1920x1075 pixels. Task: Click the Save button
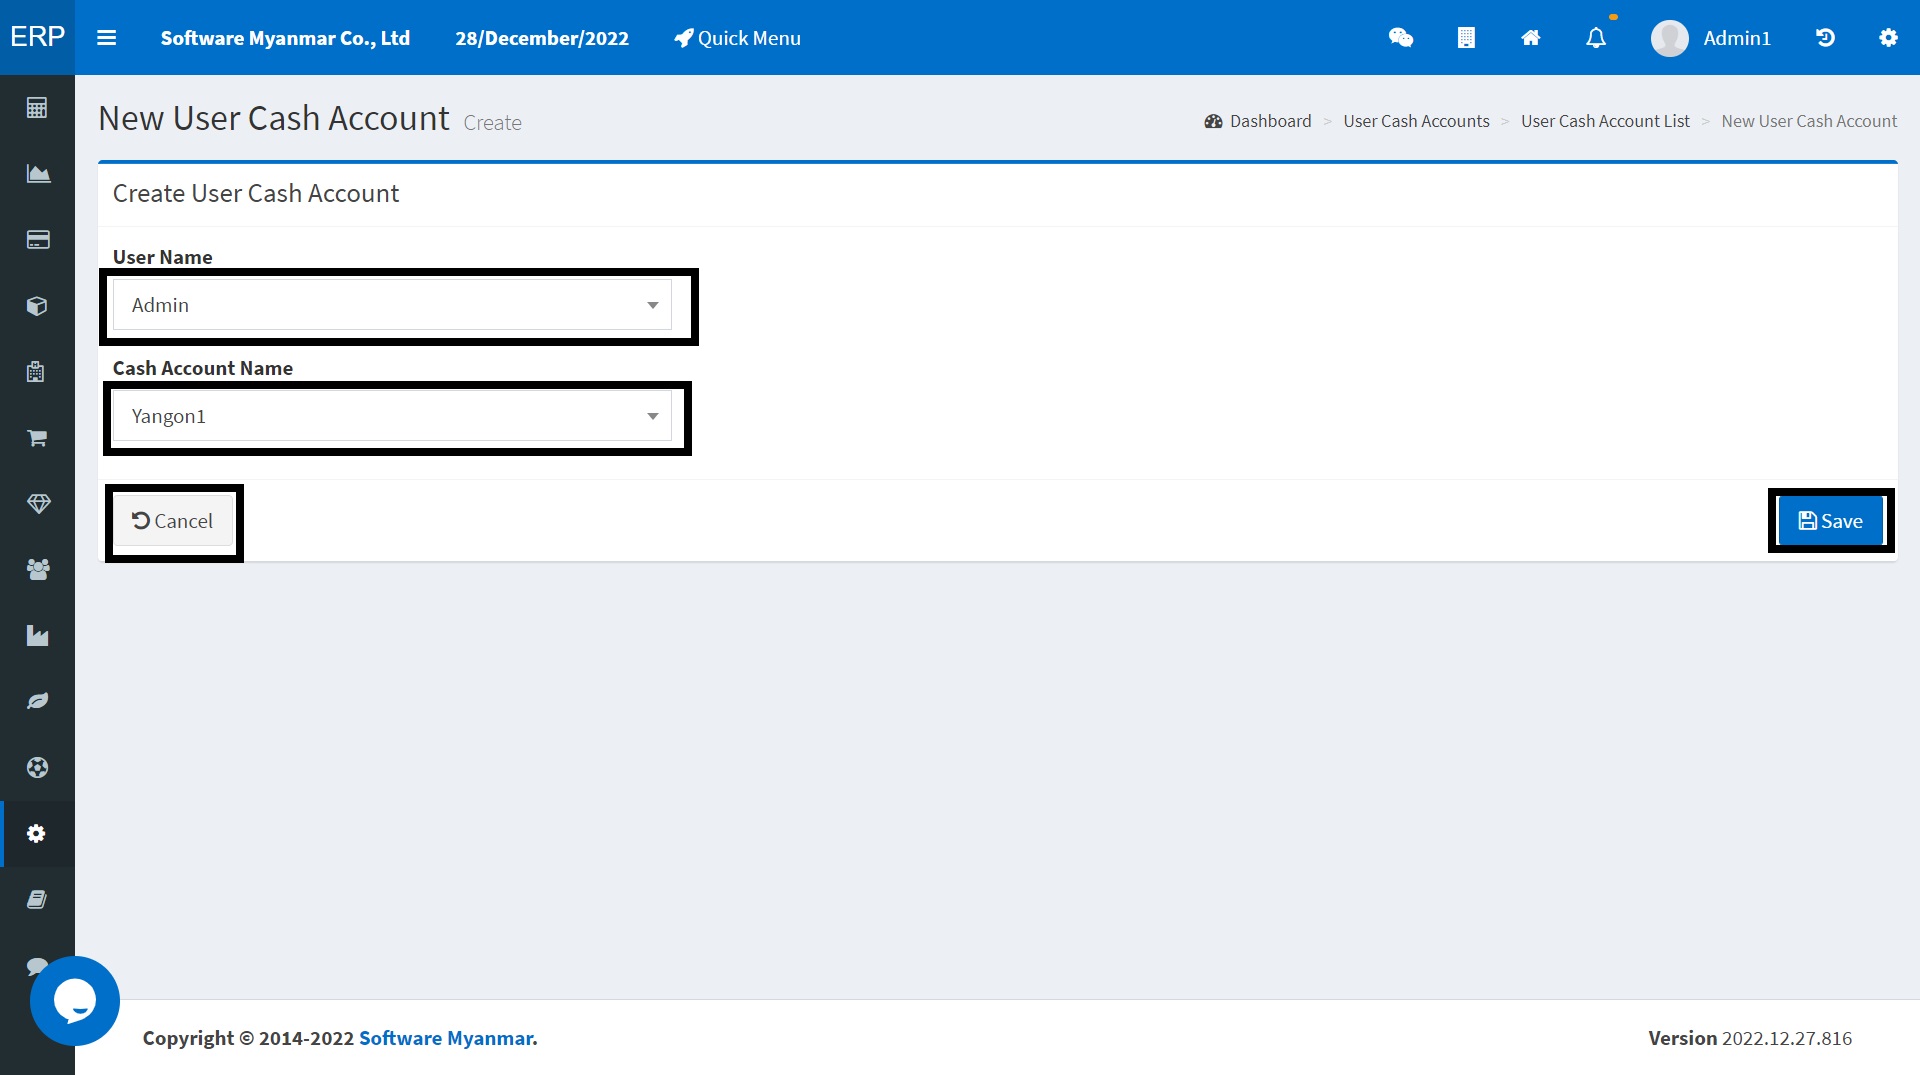(x=1830, y=521)
